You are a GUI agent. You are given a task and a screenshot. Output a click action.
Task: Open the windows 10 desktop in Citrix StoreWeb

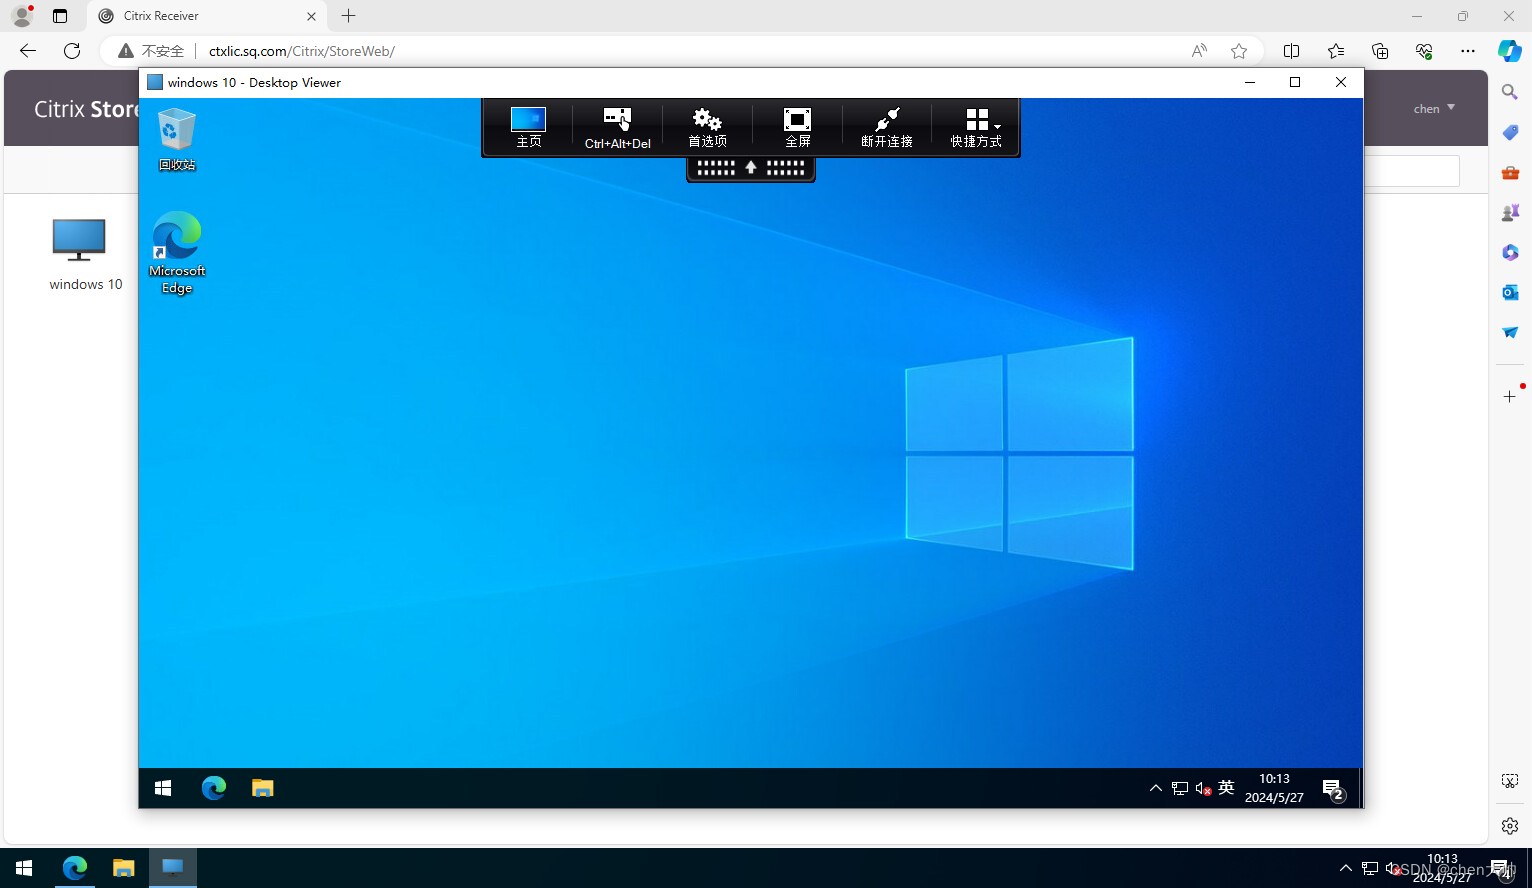(x=84, y=255)
